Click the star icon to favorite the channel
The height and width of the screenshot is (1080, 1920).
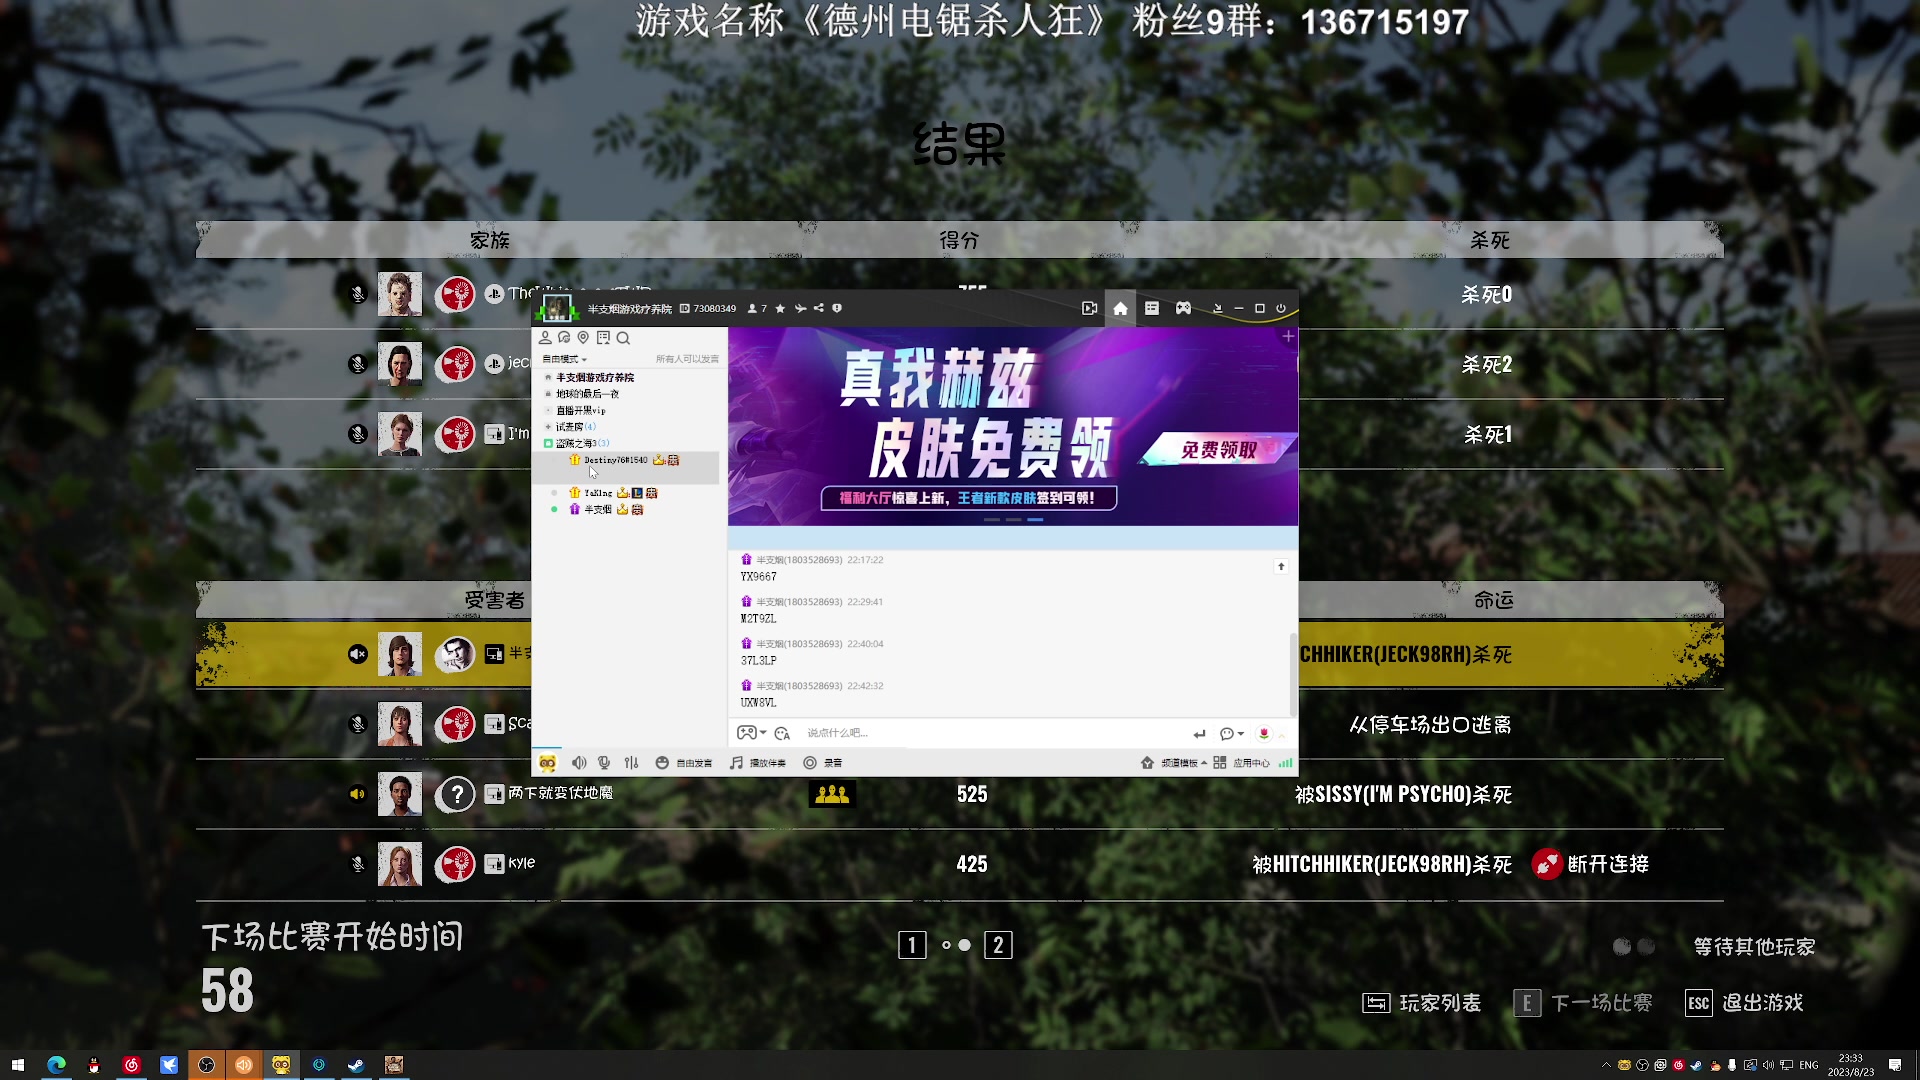click(x=781, y=308)
